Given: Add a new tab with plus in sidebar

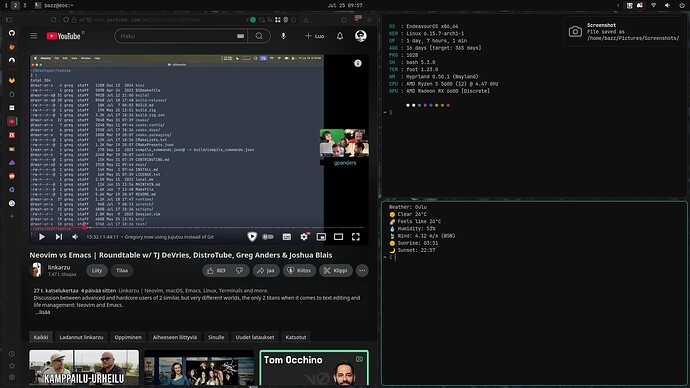Looking at the screenshot, I should [12, 216].
